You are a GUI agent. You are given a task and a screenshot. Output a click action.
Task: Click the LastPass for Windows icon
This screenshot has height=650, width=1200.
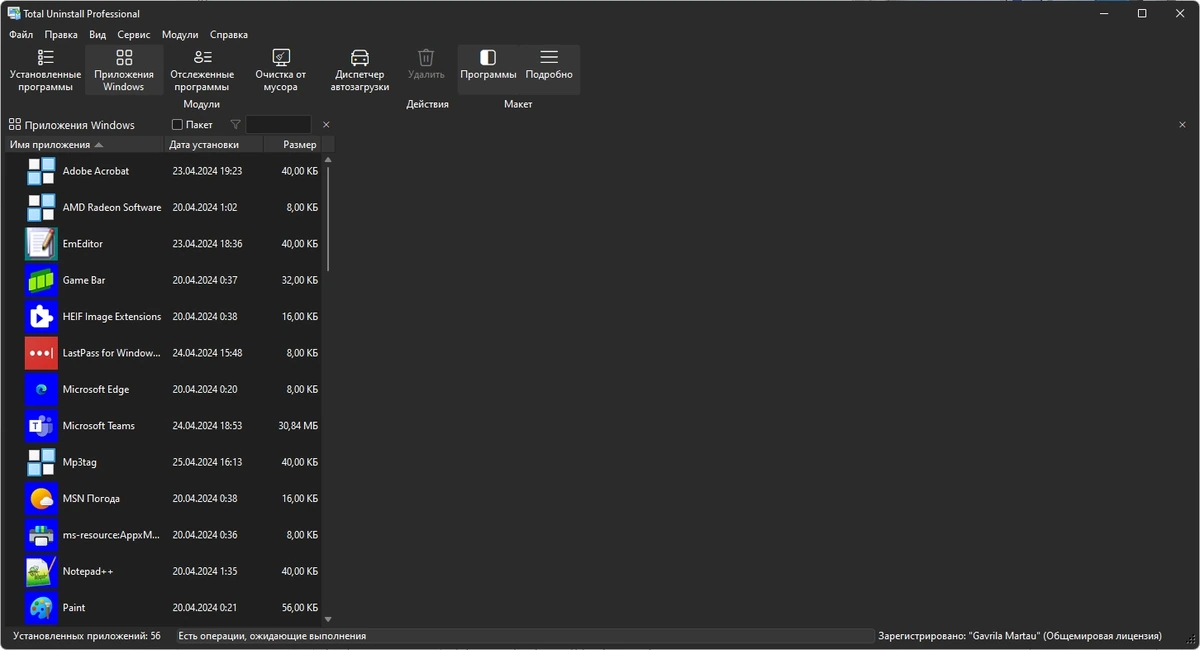click(41, 353)
